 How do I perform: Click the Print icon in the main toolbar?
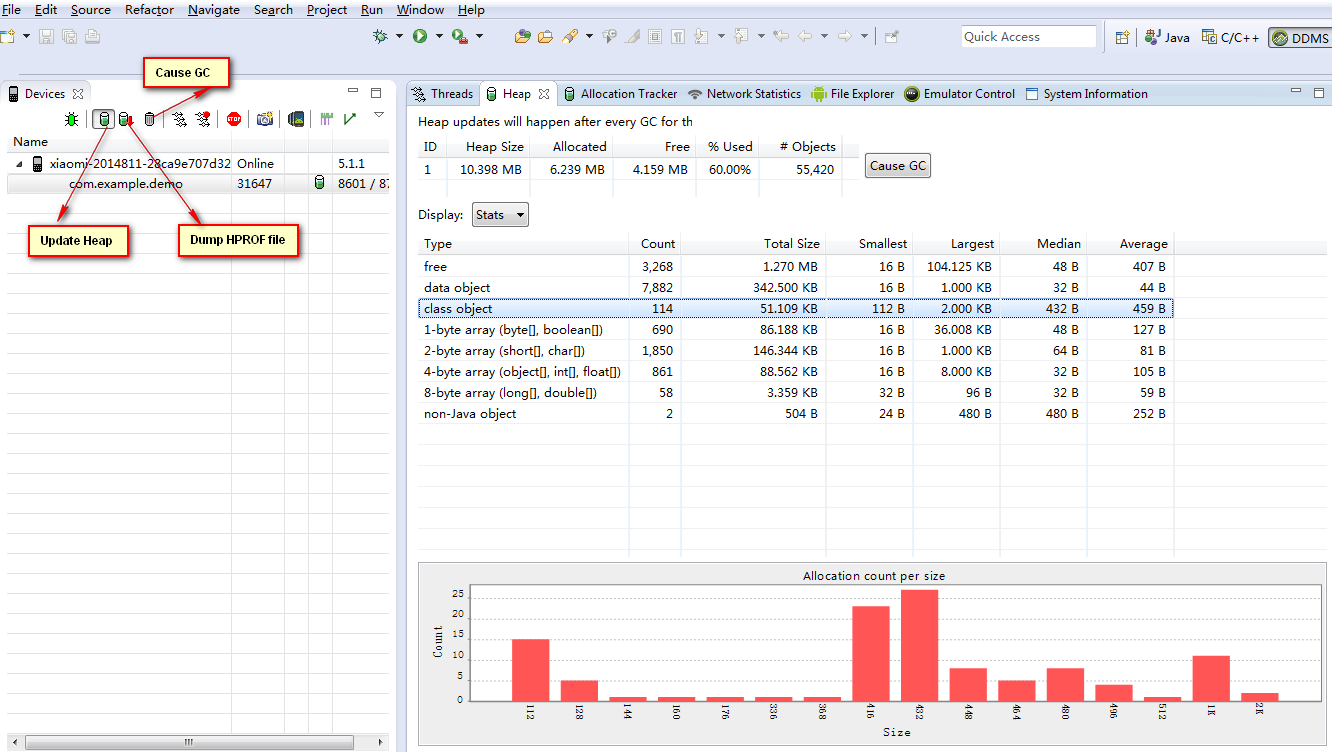coord(92,36)
